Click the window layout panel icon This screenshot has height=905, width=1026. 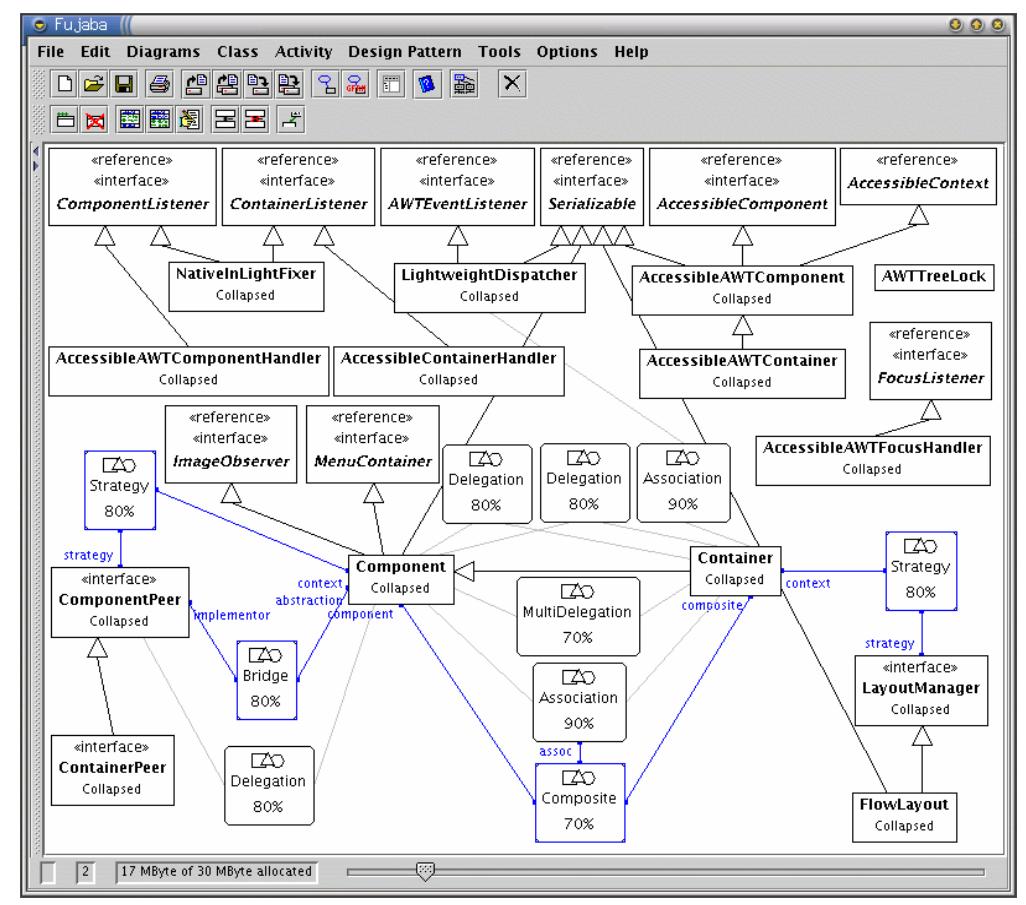[x=391, y=84]
